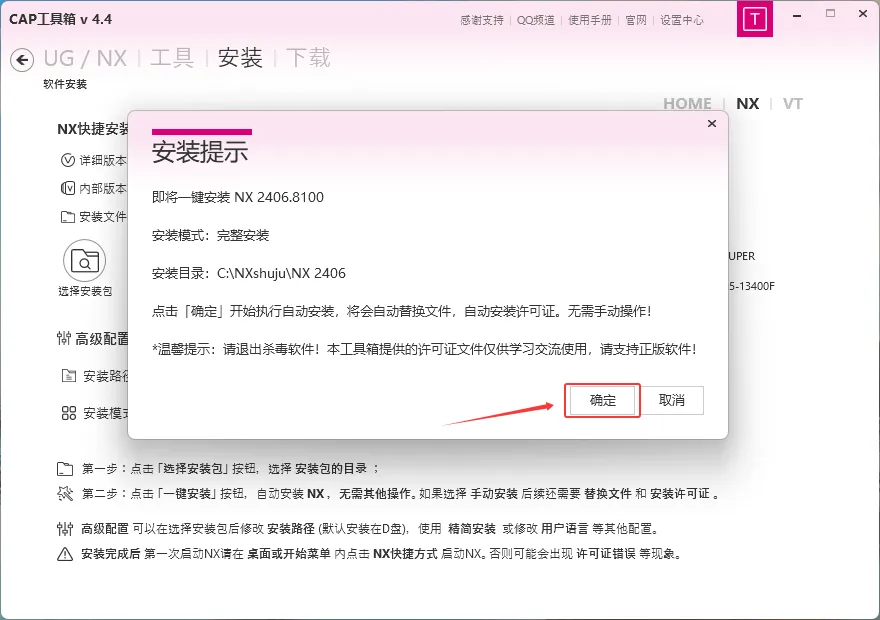Close the 安装提示 dialog
The image size is (880, 620).
coord(712,123)
